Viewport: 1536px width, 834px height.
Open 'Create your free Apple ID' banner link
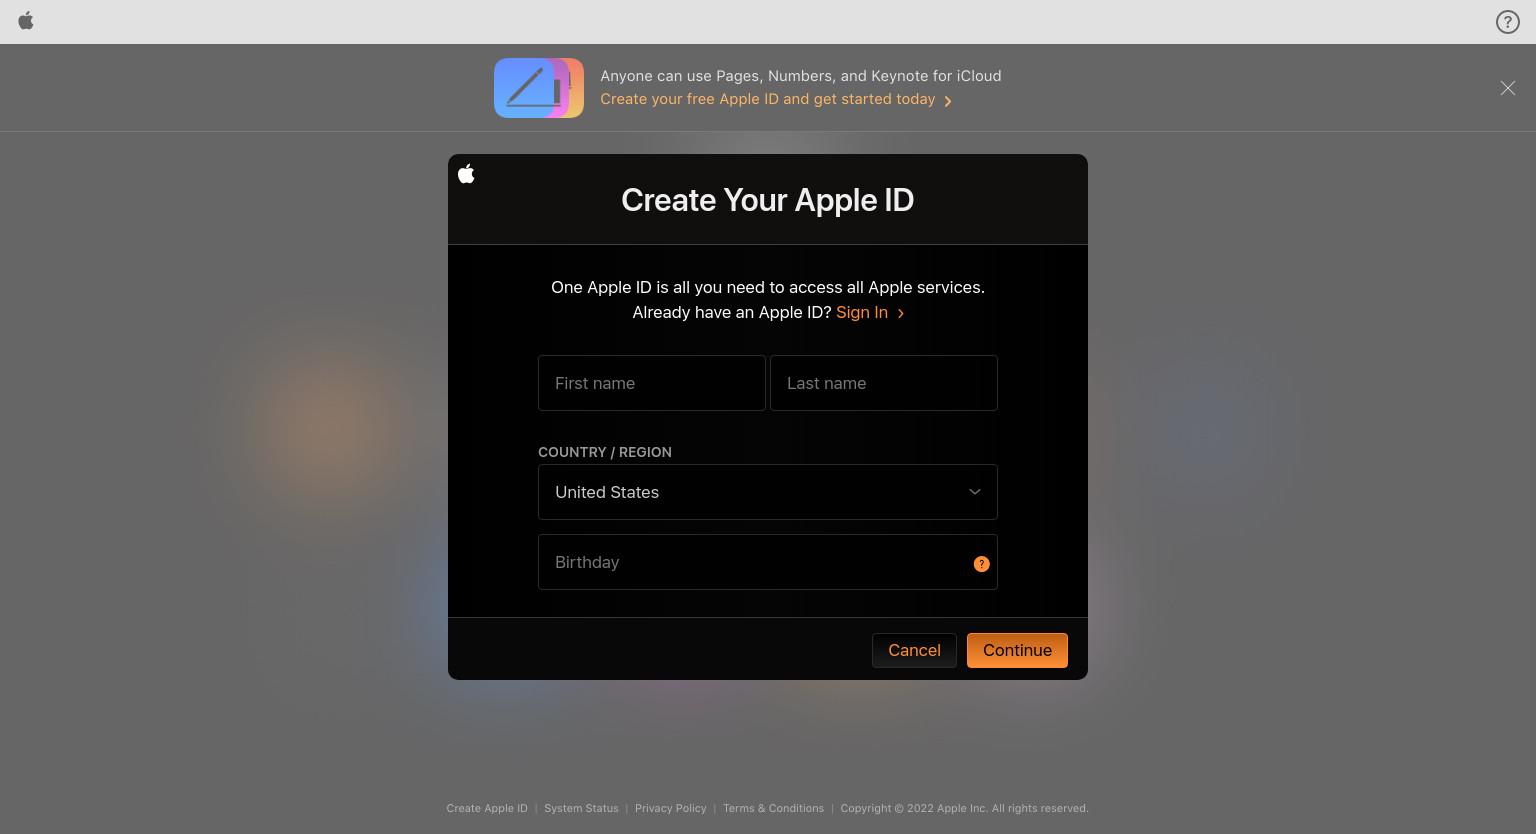coord(776,99)
